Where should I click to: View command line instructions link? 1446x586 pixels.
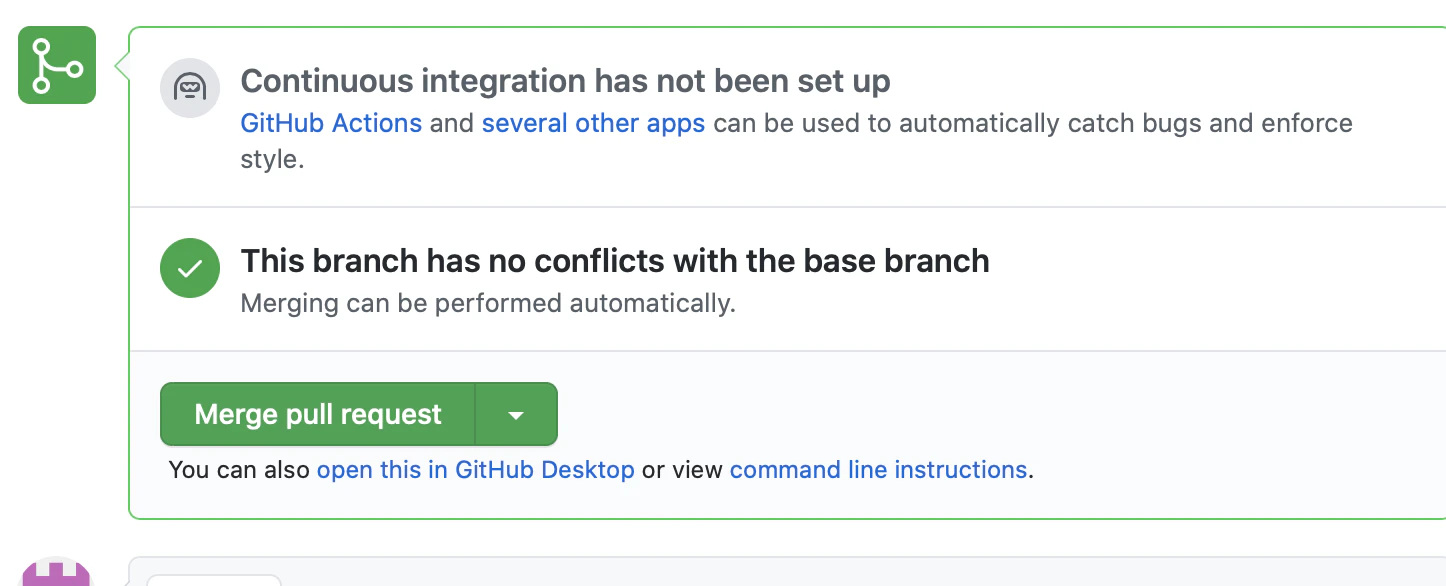pos(879,470)
